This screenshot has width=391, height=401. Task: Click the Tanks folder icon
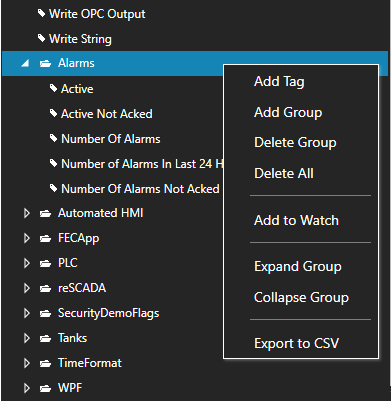(45, 338)
